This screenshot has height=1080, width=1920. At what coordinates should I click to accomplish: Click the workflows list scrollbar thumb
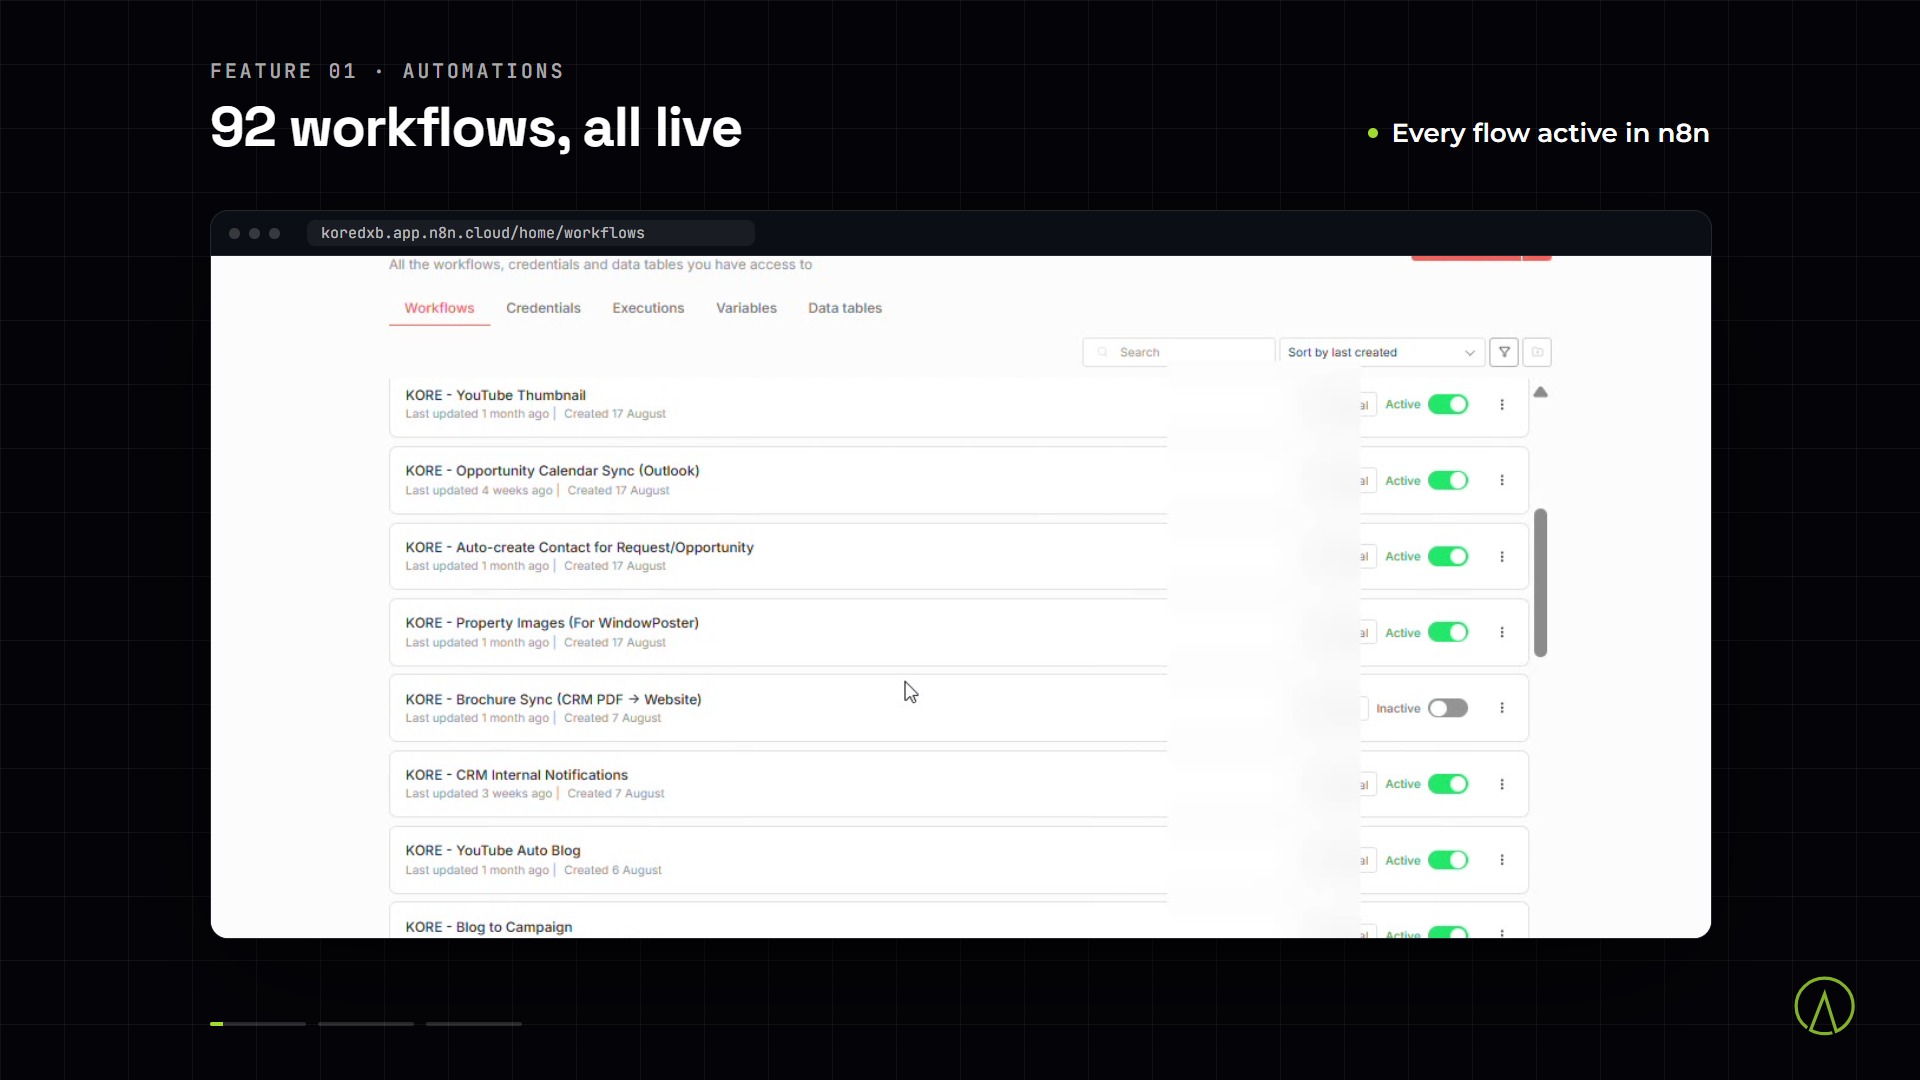[x=1541, y=583]
